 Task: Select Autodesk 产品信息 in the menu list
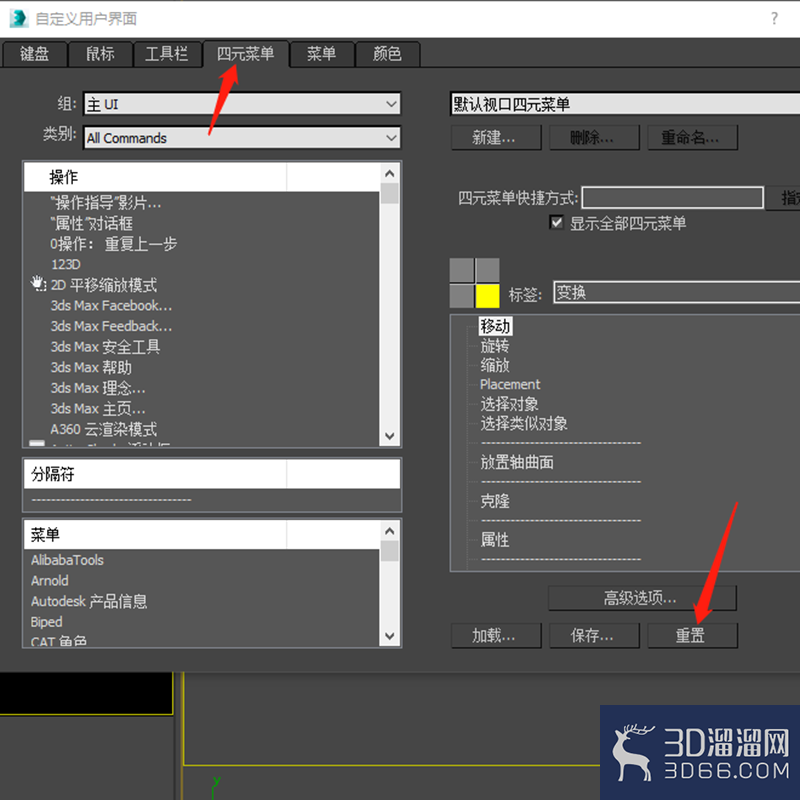[x=89, y=602]
